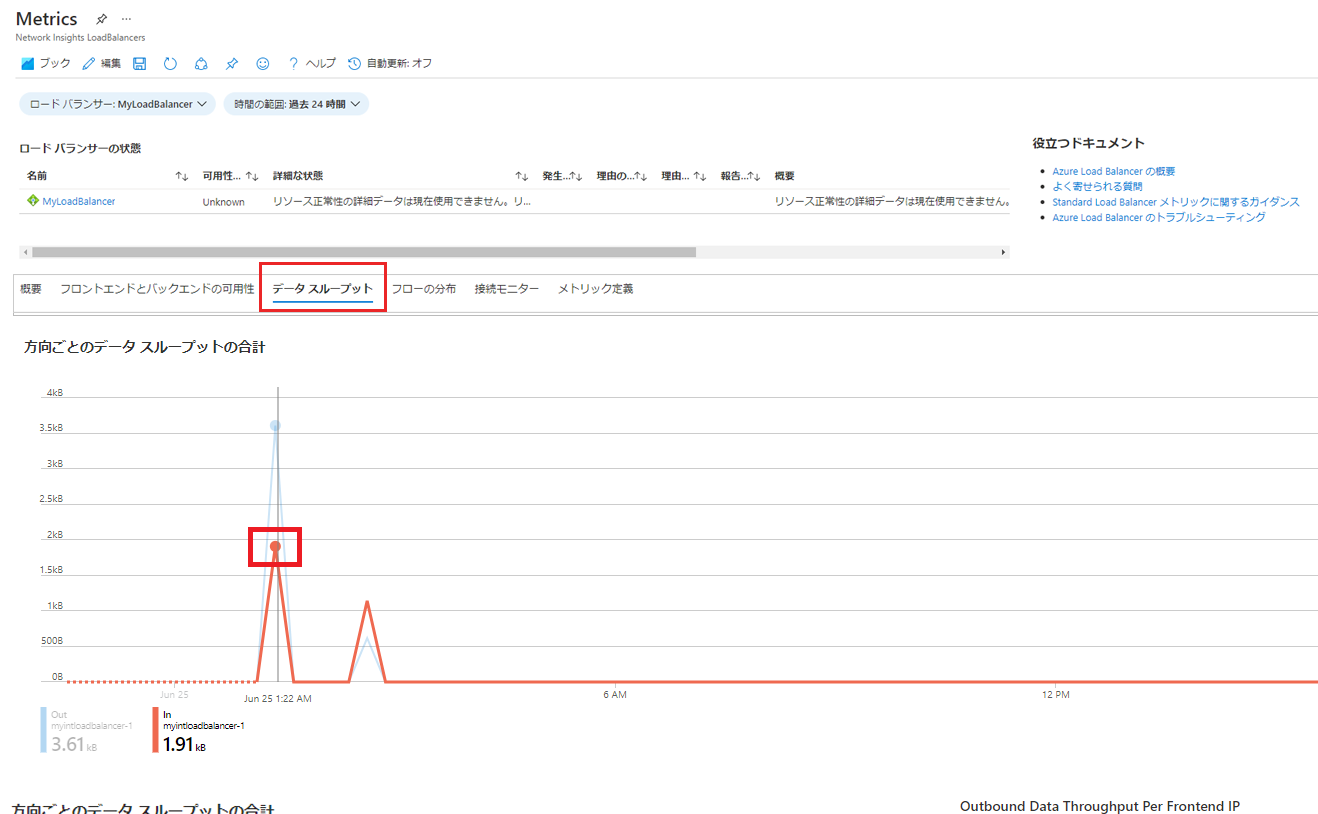Click the 12 PM axis label
1318x814 pixels.
pyautogui.click(x=1055, y=694)
